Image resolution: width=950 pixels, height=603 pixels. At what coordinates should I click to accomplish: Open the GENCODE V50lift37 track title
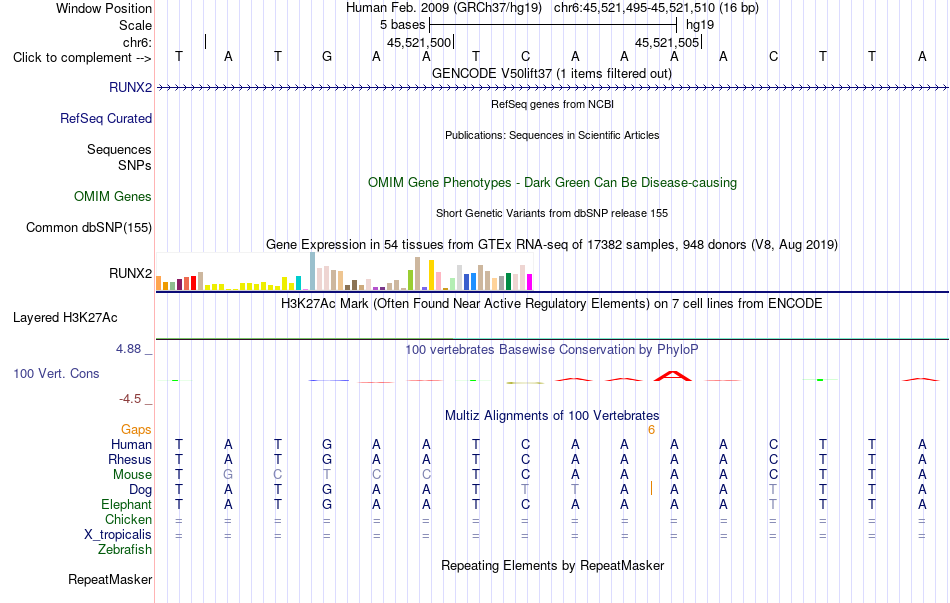pyautogui.click(x=551, y=73)
